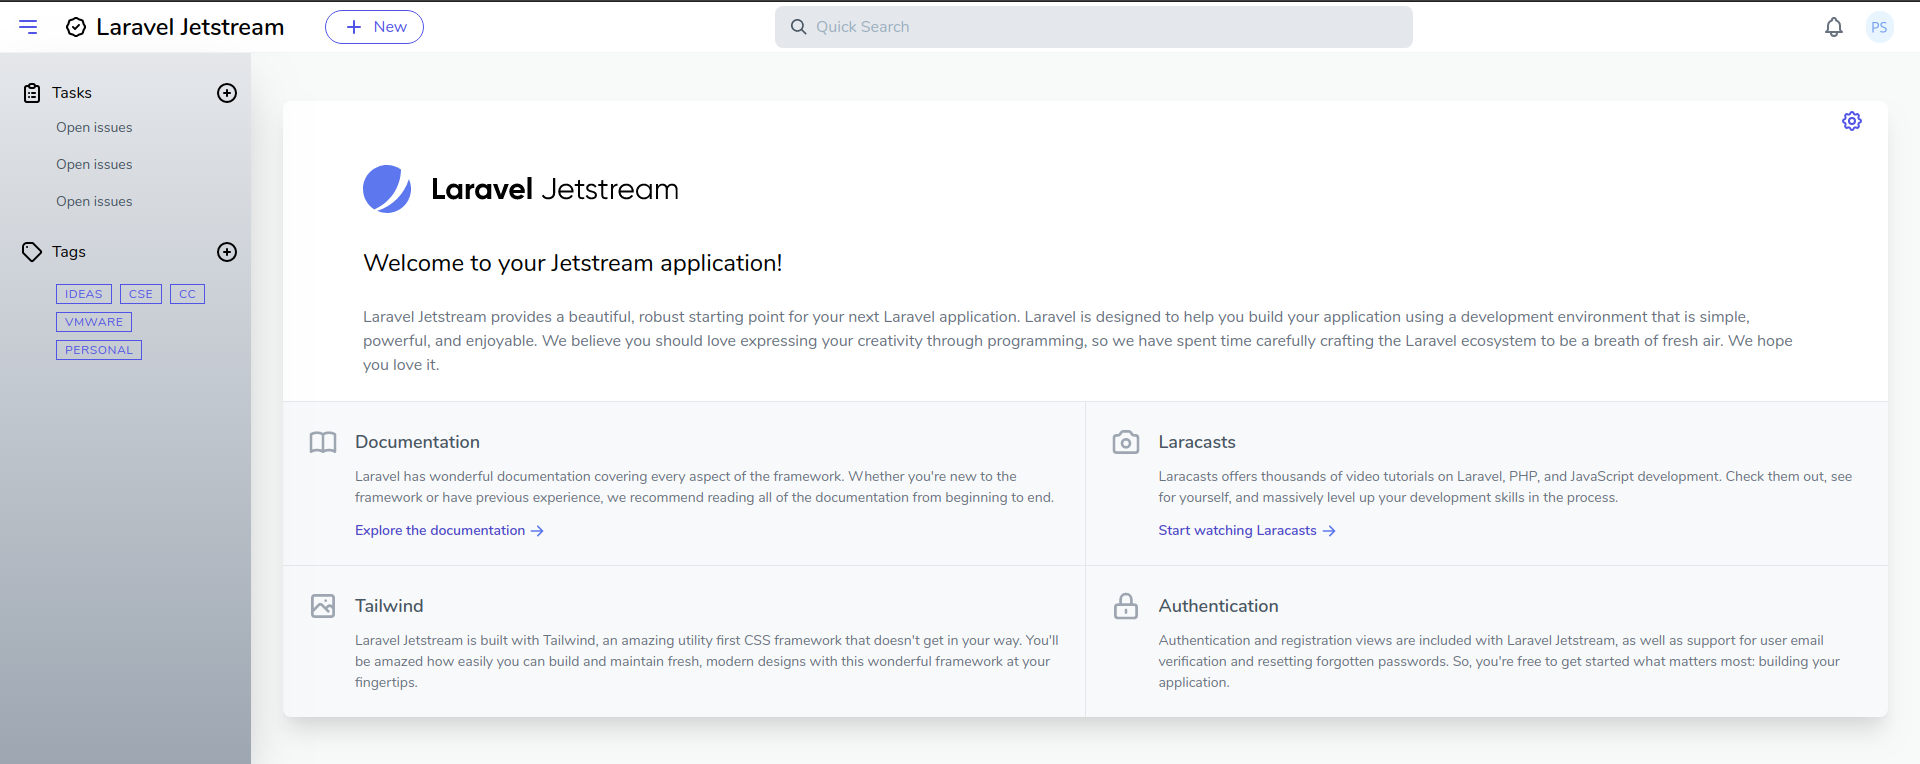The width and height of the screenshot is (1920, 764).
Task: Click the blue Jetstream logo mark
Action: (387, 189)
